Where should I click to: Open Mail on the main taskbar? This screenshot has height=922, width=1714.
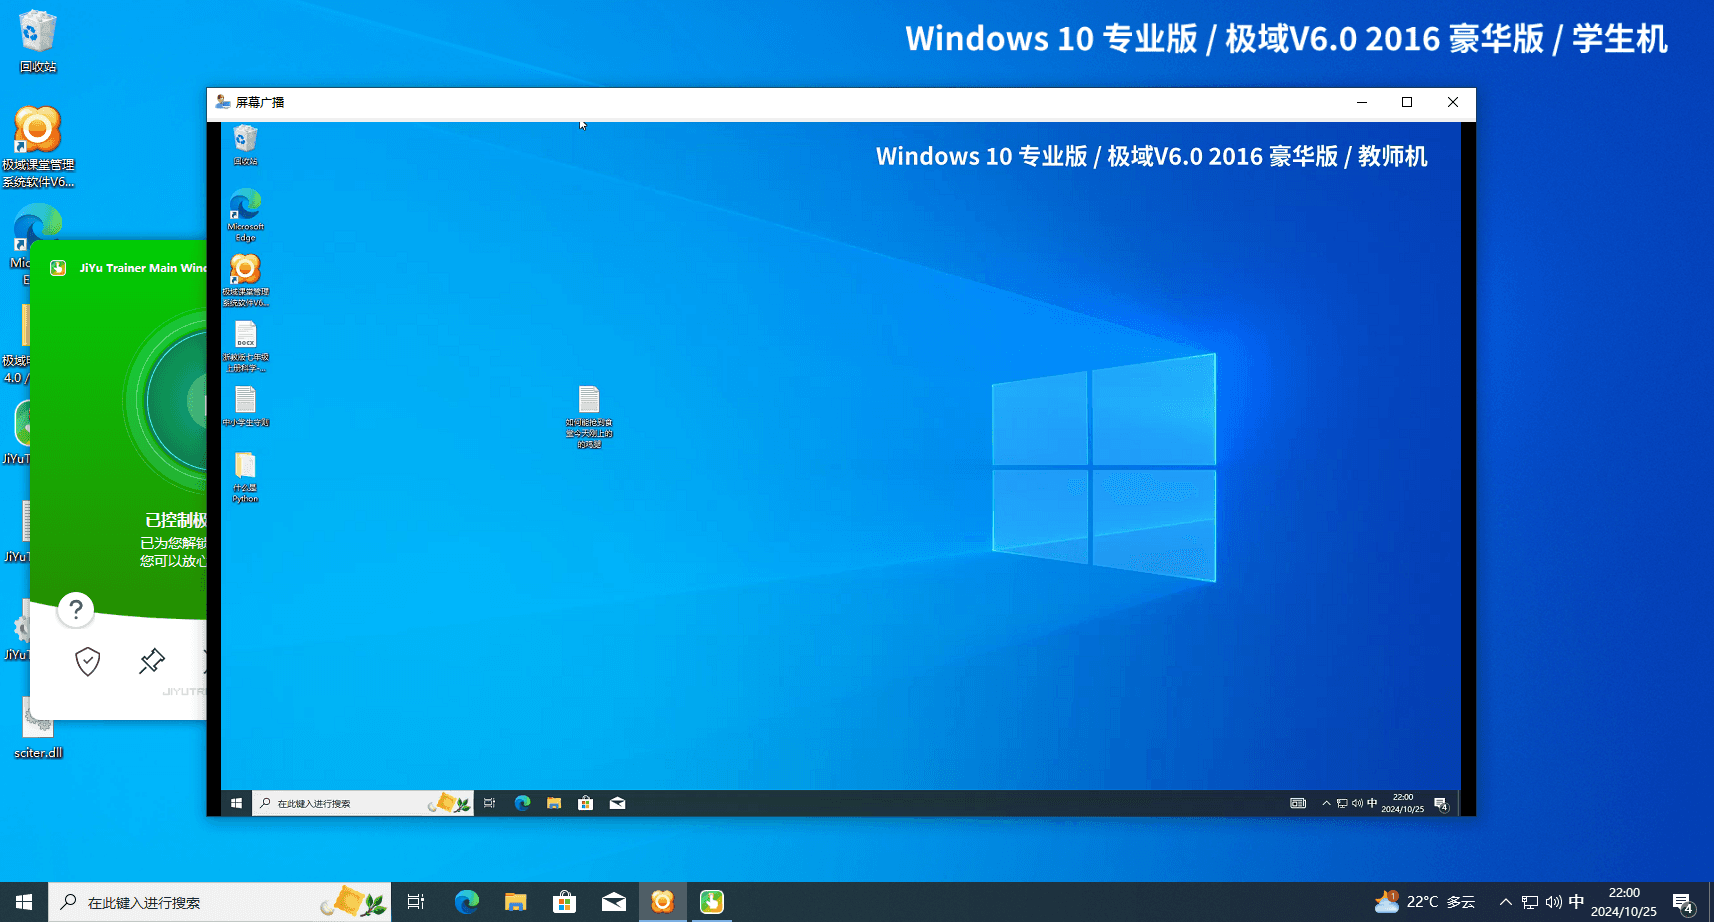pos(613,902)
